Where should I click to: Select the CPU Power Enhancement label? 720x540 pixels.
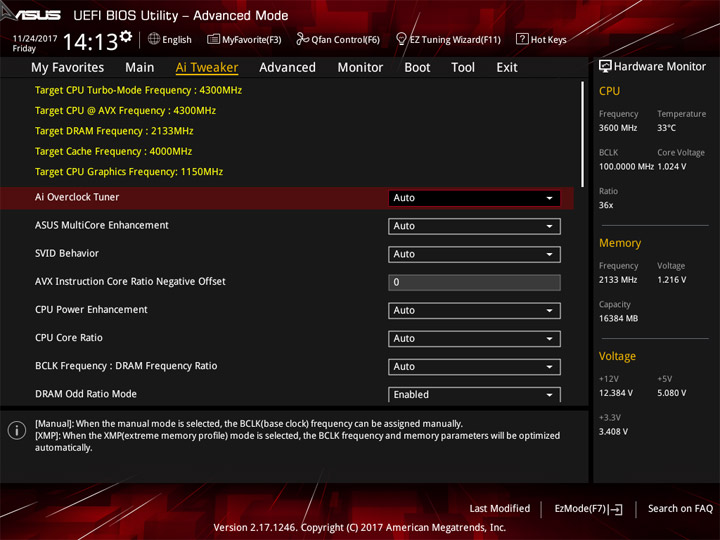[x=91, y=309]
